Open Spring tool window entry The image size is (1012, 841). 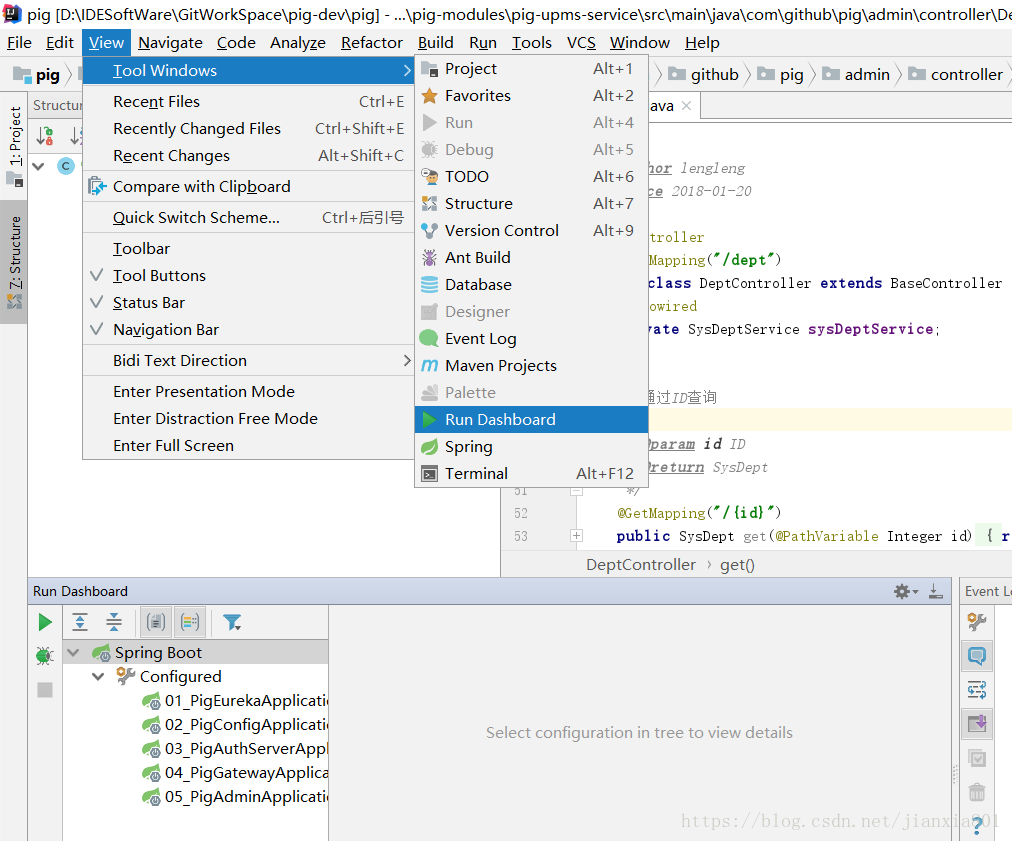531,447
